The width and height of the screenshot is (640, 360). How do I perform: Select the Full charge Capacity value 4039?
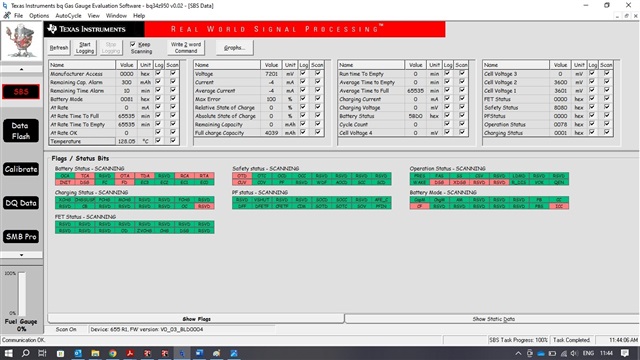(271, 133)
